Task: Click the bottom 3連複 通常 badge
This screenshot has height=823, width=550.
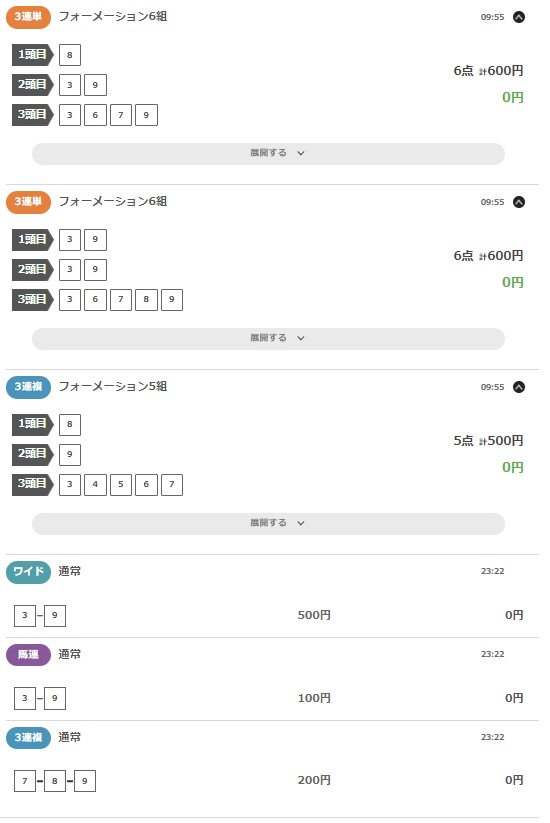Action: point(28,737)
